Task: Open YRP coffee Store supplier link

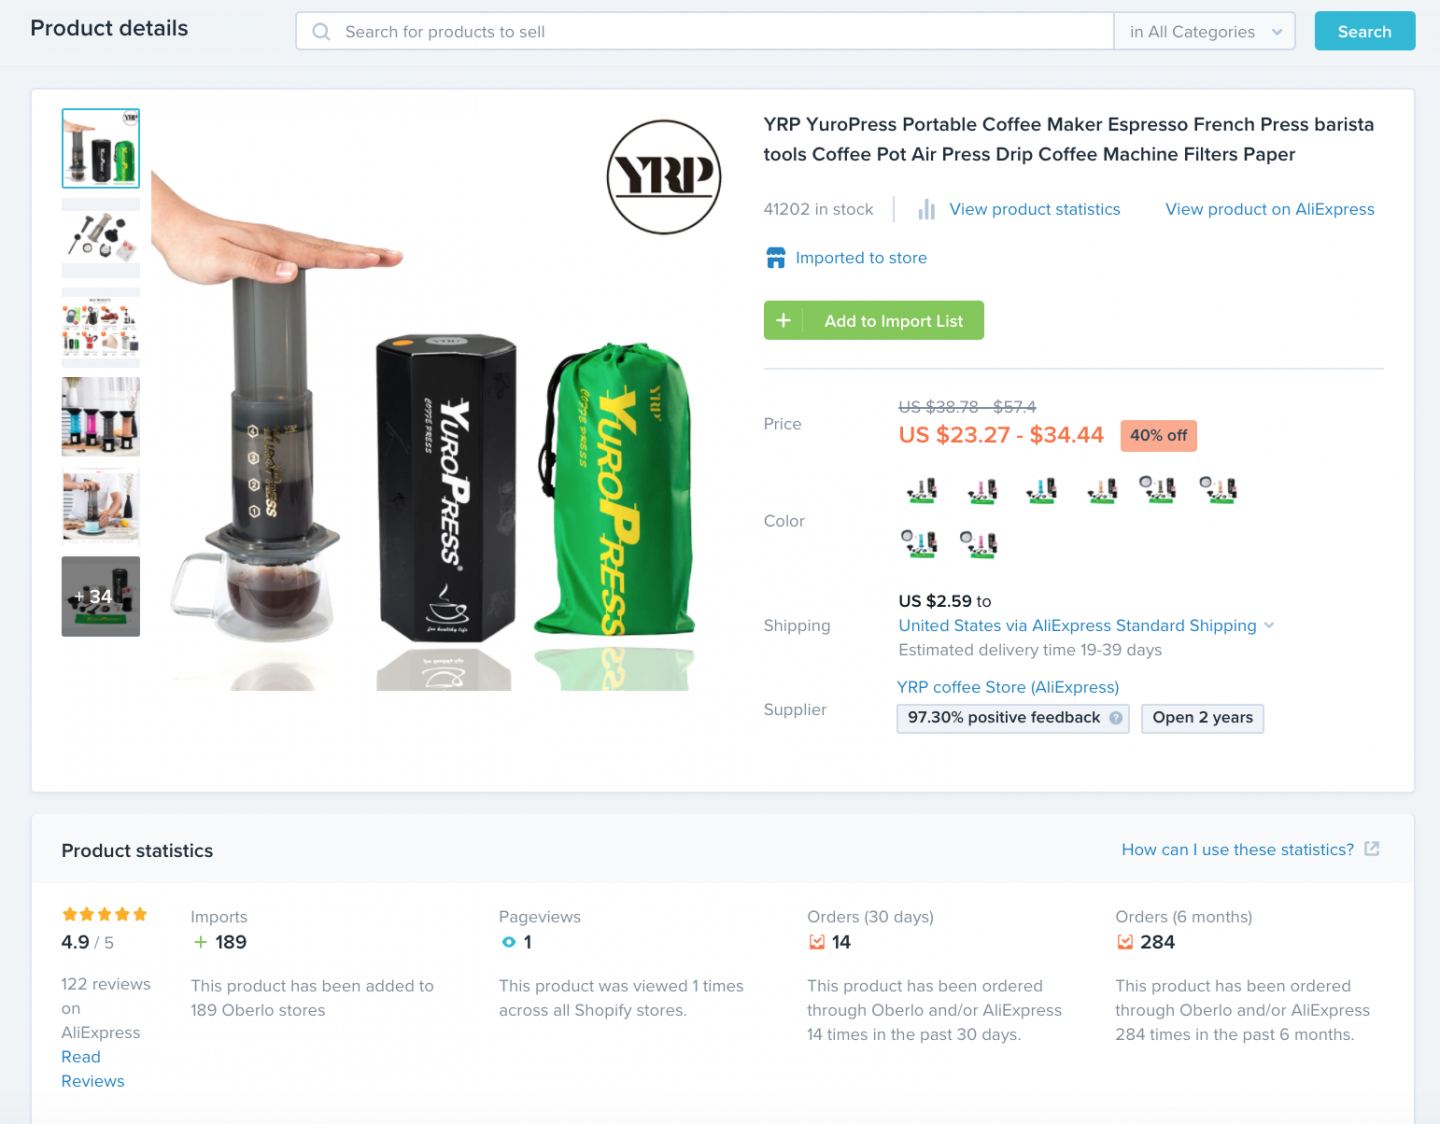Action: point(1008,687)
